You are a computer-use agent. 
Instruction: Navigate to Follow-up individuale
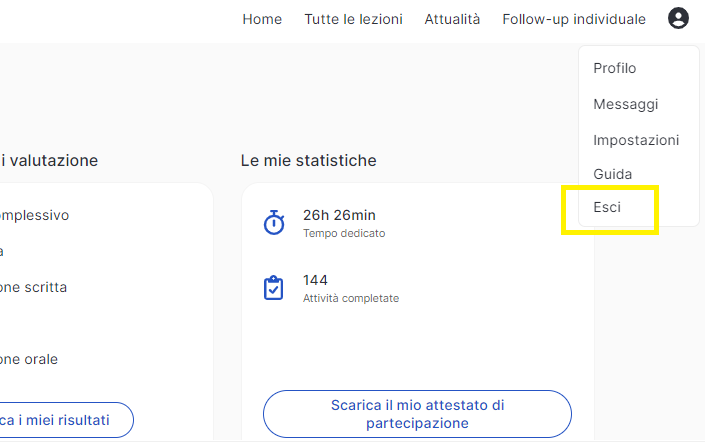coord(574,19)
